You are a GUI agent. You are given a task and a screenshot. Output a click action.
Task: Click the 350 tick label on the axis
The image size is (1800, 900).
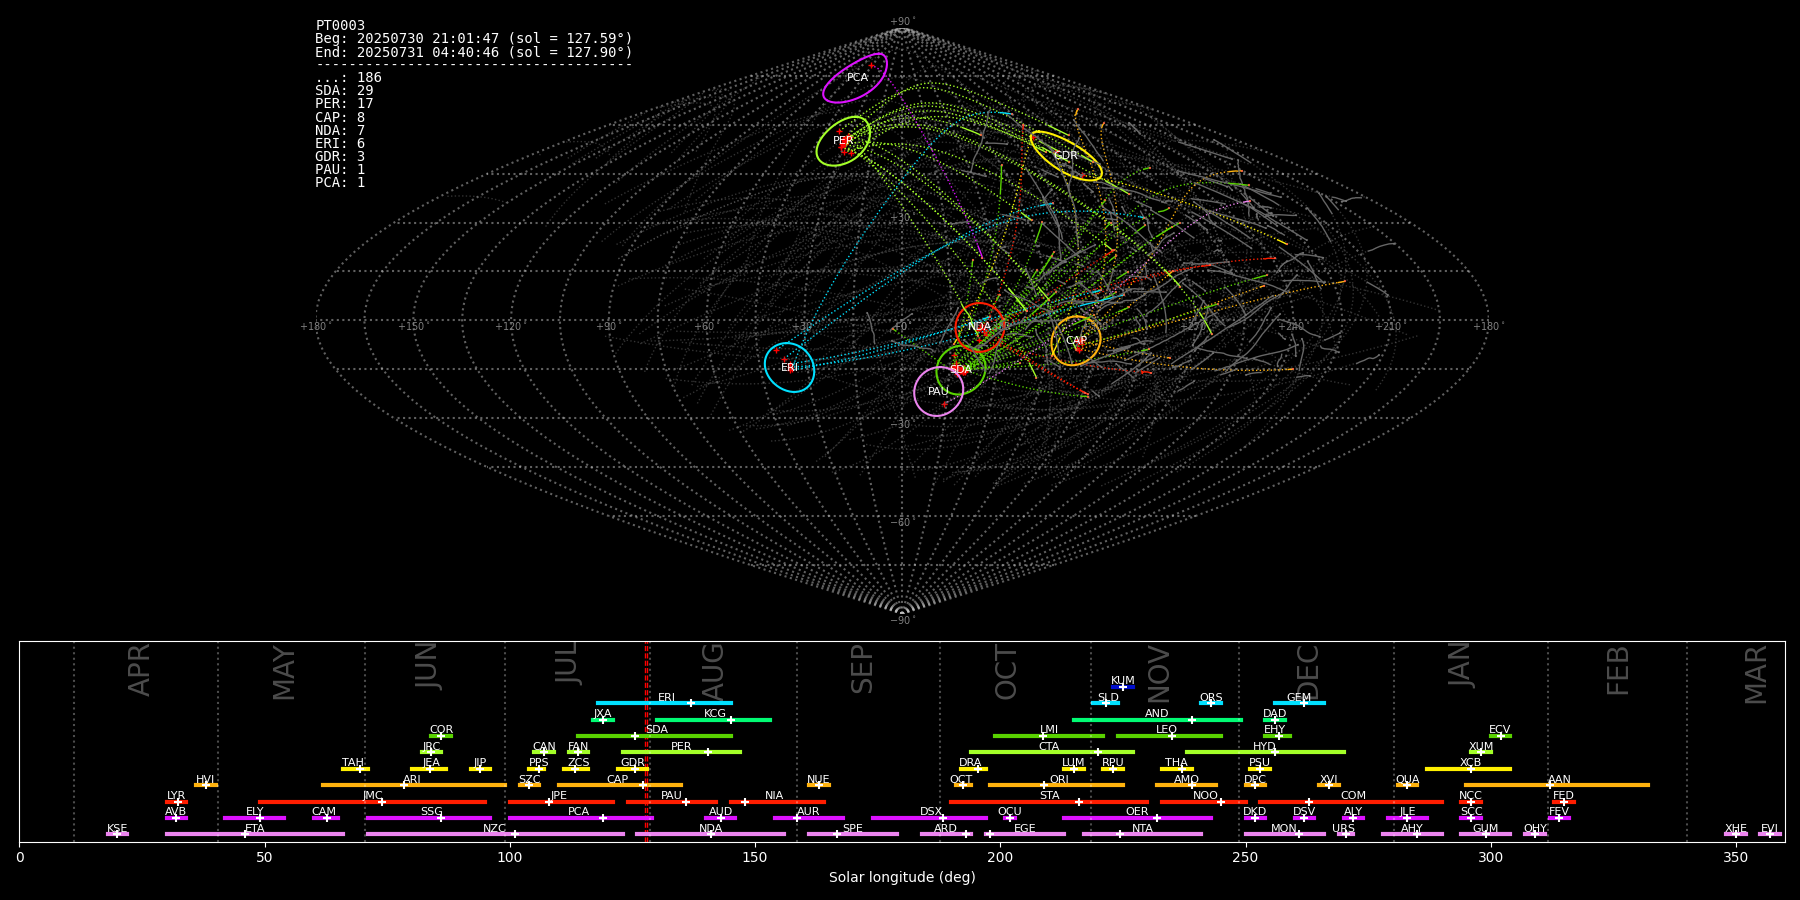[1736, 858]
